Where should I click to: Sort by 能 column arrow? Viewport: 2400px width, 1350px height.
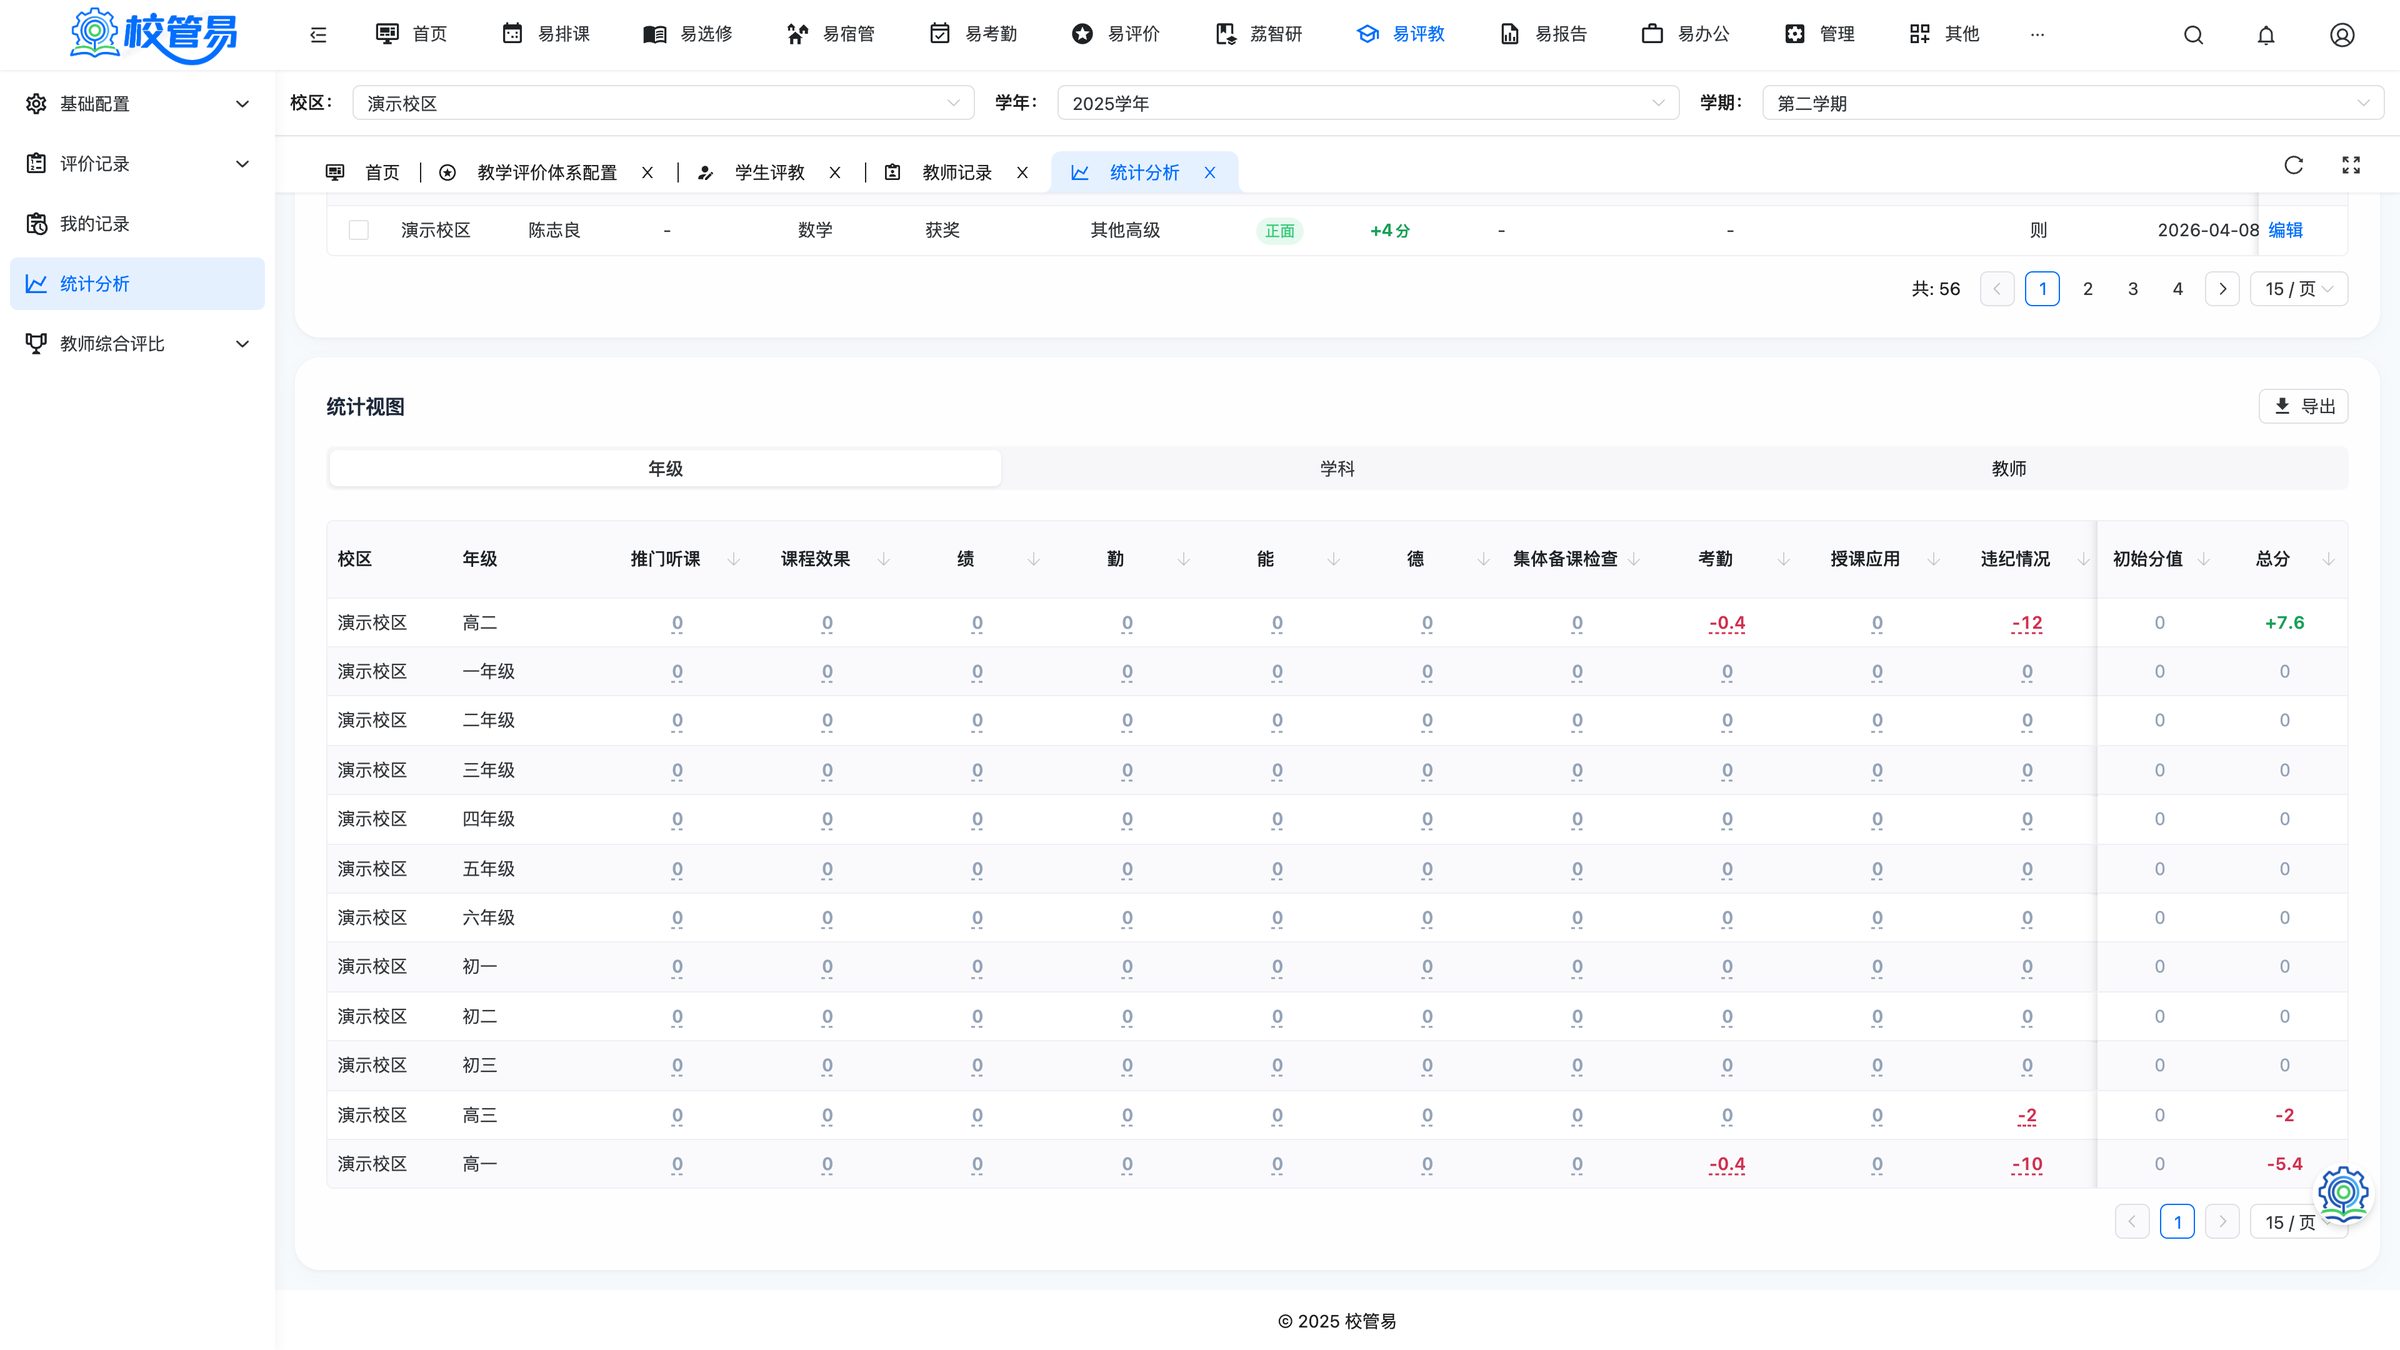tap(1334, 559)
